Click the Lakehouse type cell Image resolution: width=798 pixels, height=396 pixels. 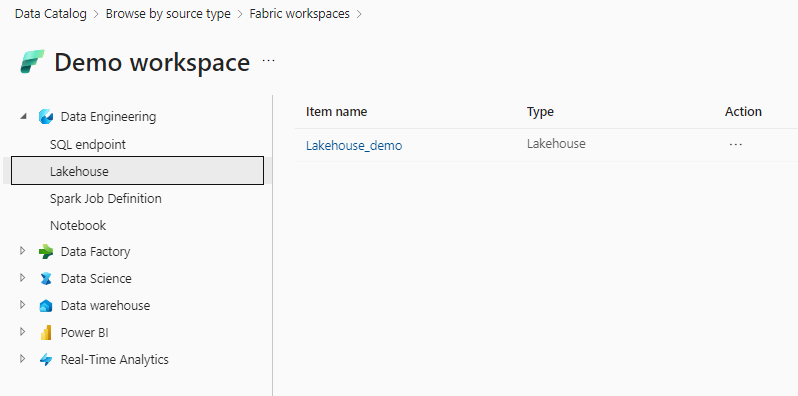[556, 144]
